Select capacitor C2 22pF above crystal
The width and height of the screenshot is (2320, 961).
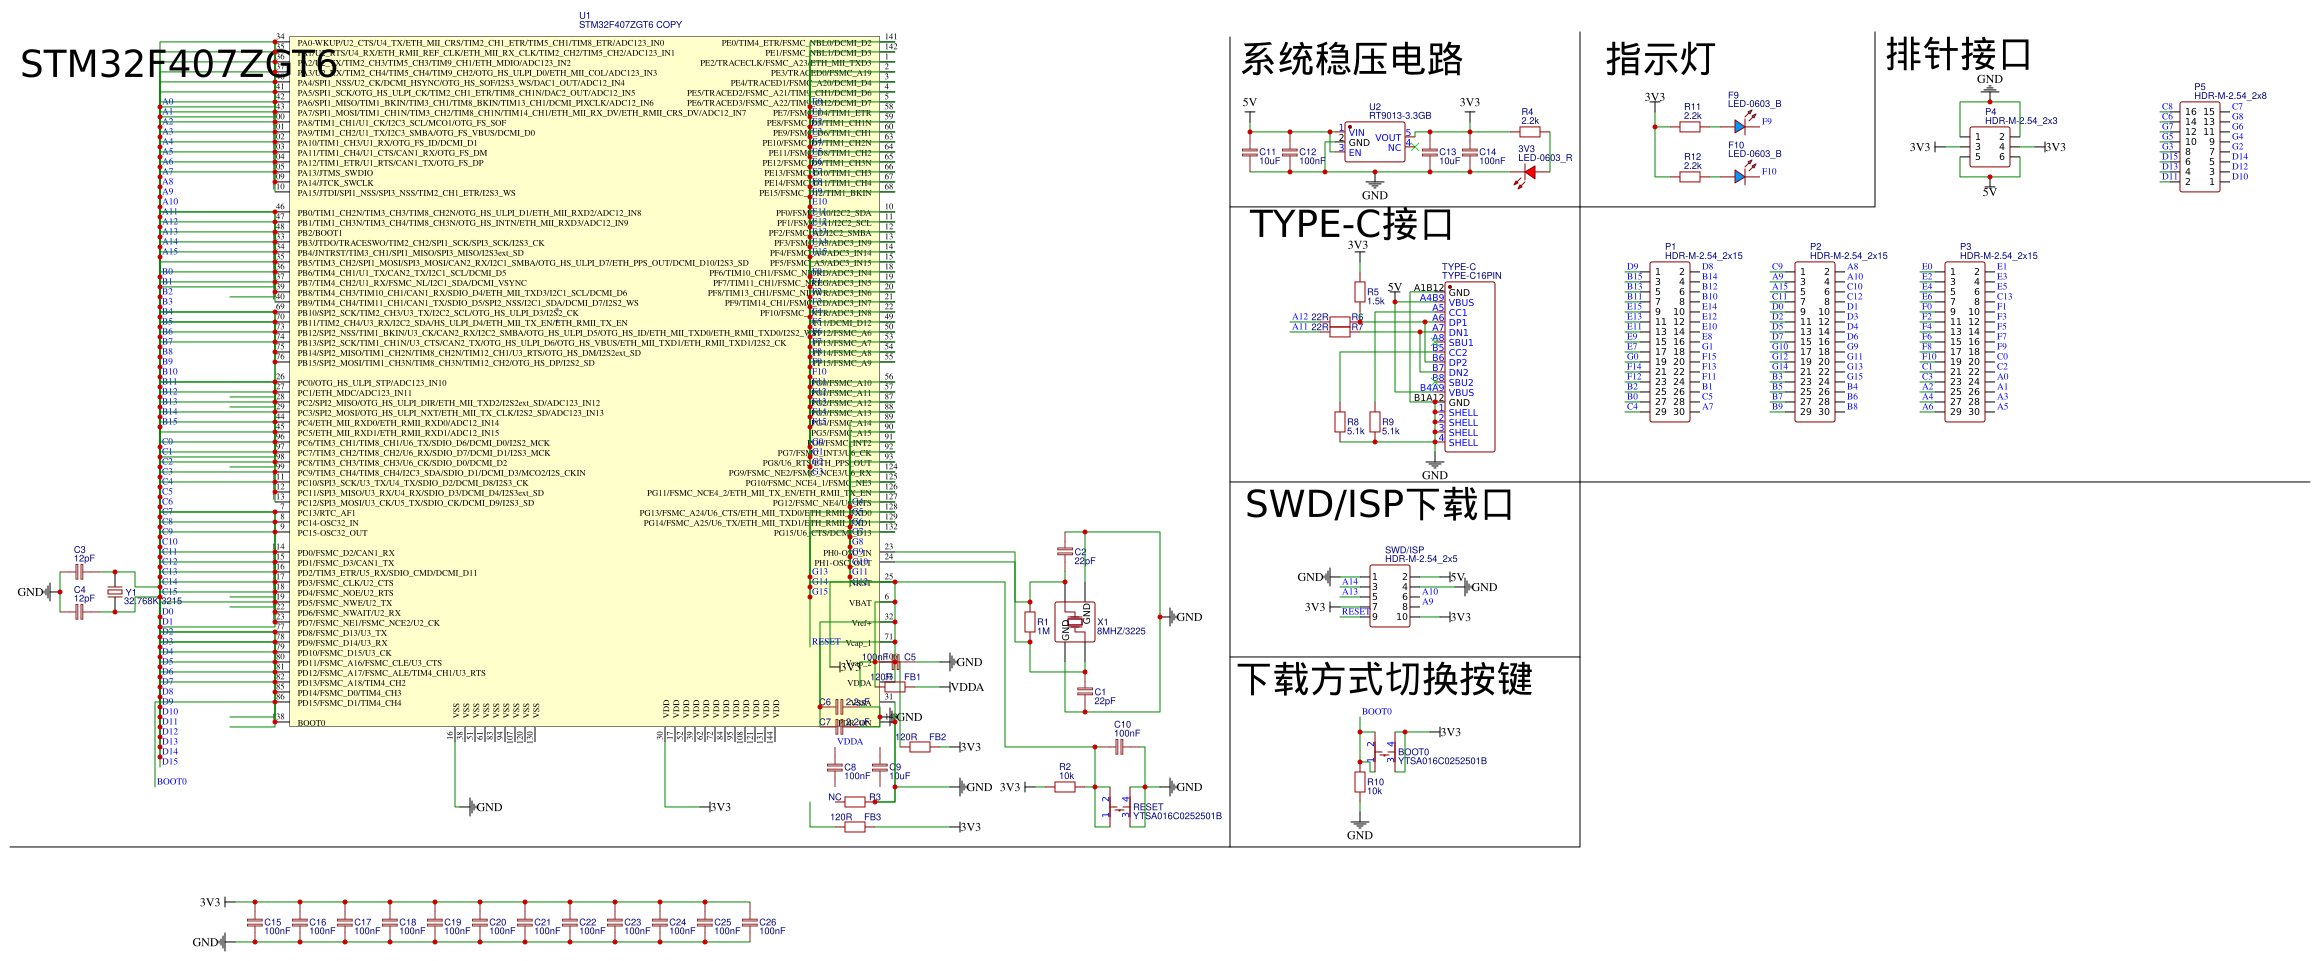pyautogui.click(x=1065, y=551)
